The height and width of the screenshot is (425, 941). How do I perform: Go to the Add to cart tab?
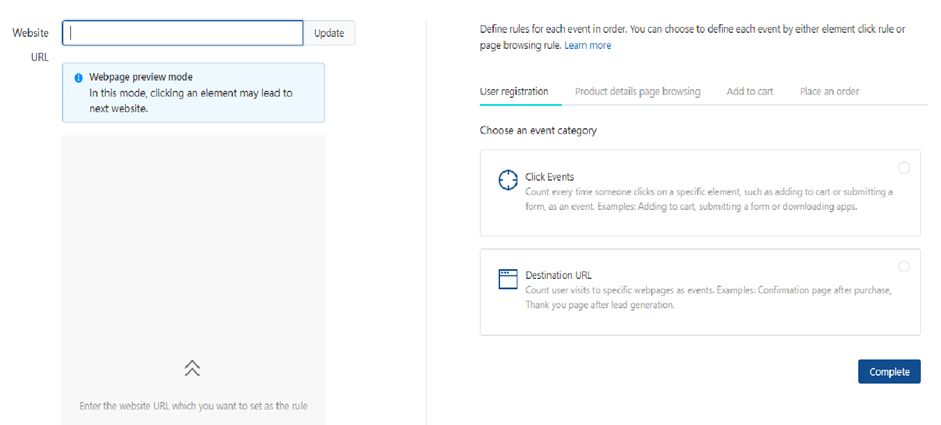[749, 91]
